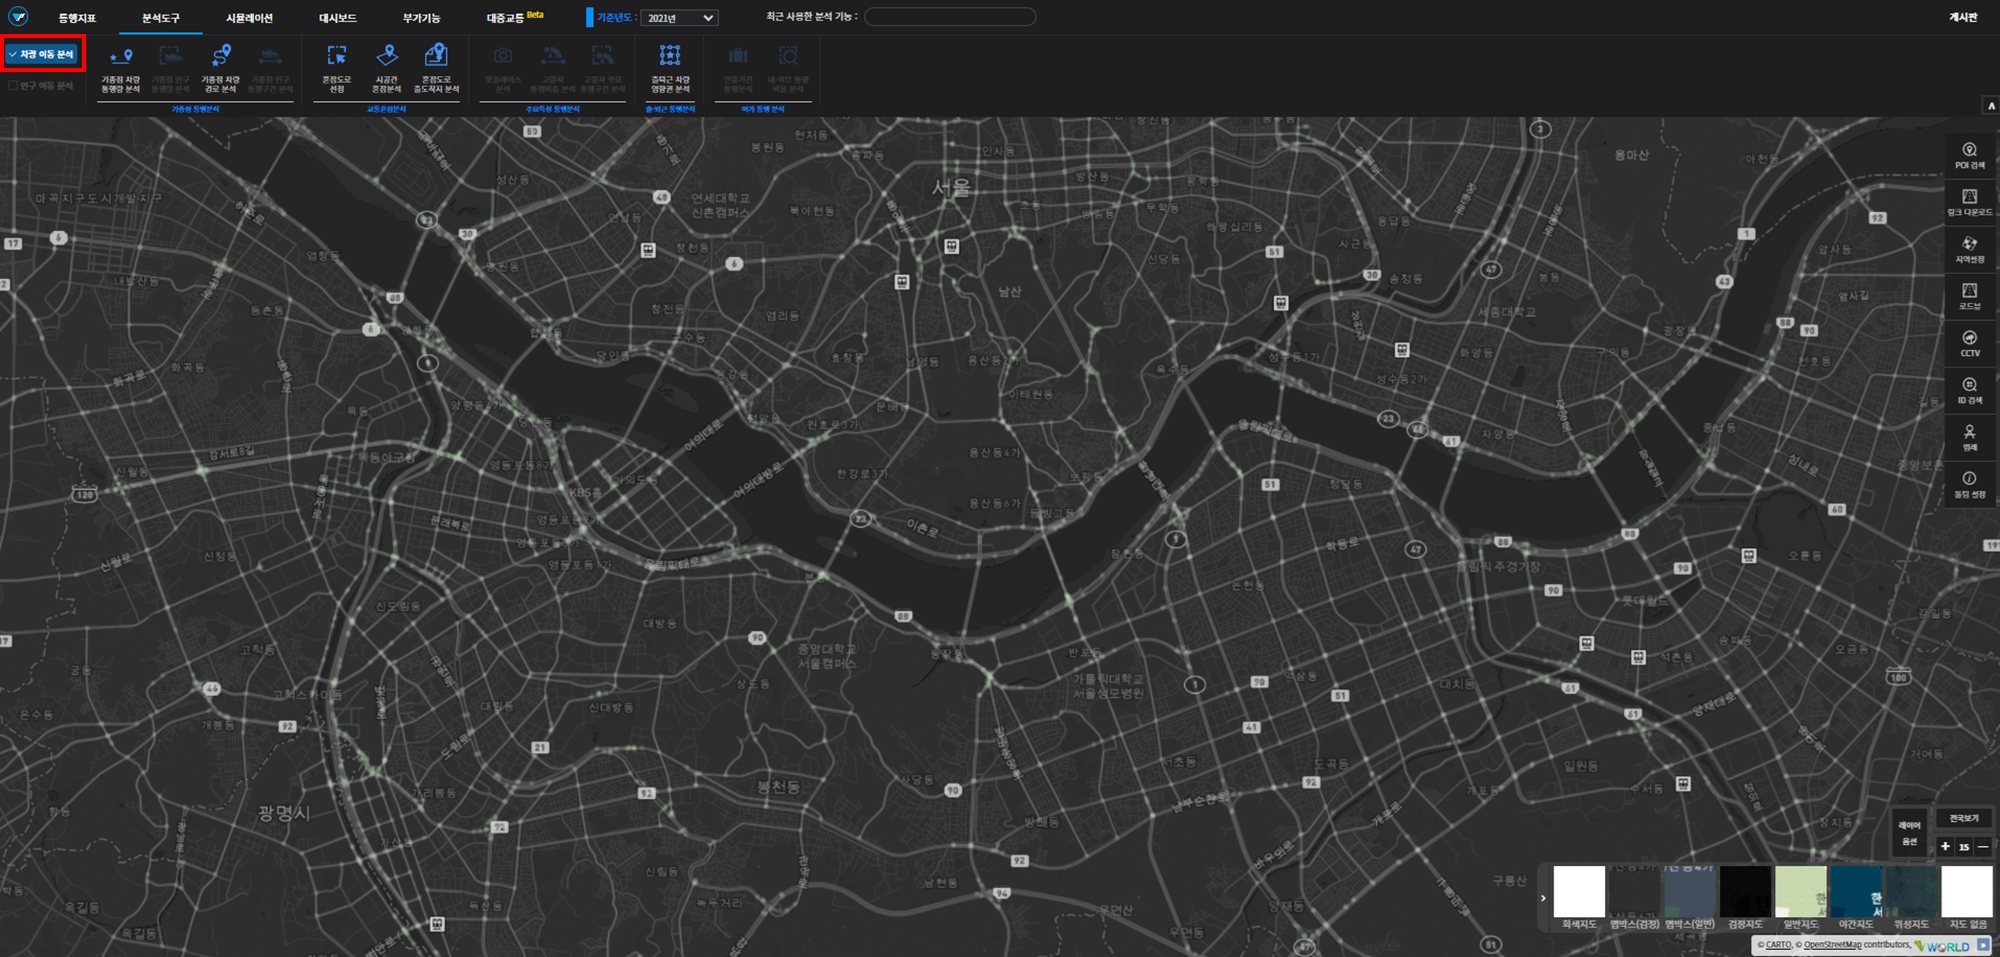Select the 혼잡도로 선정 tool
The image size is (2000, 957).
[x=337, y=69]
